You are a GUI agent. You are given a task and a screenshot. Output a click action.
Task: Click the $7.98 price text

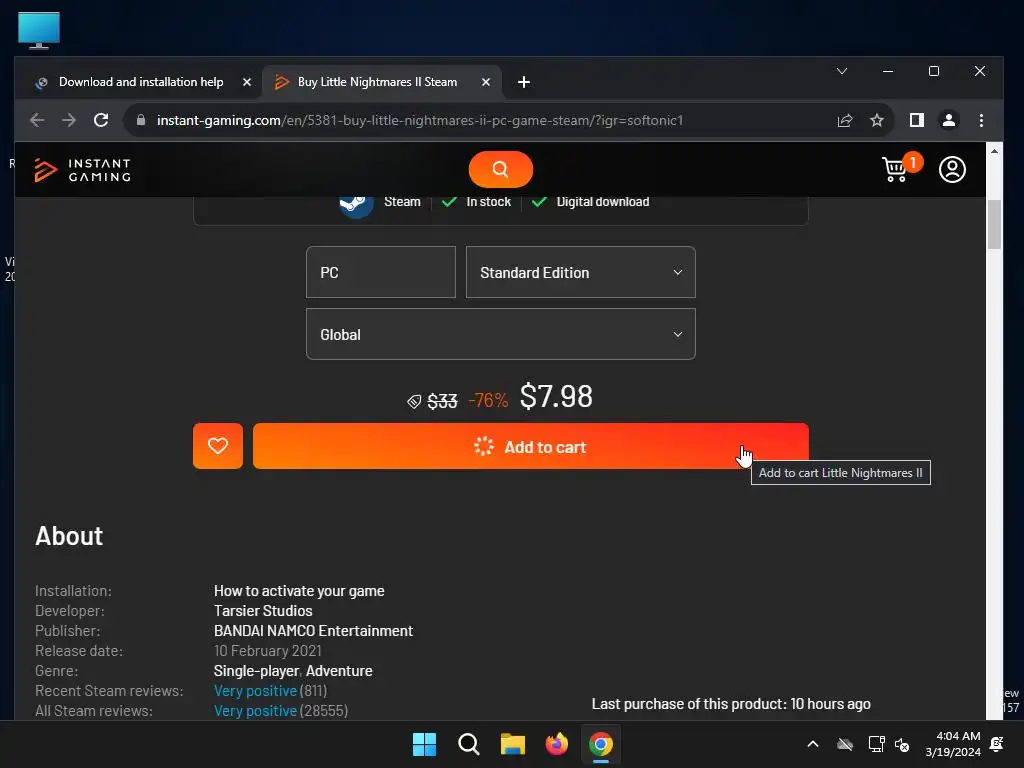556,396
